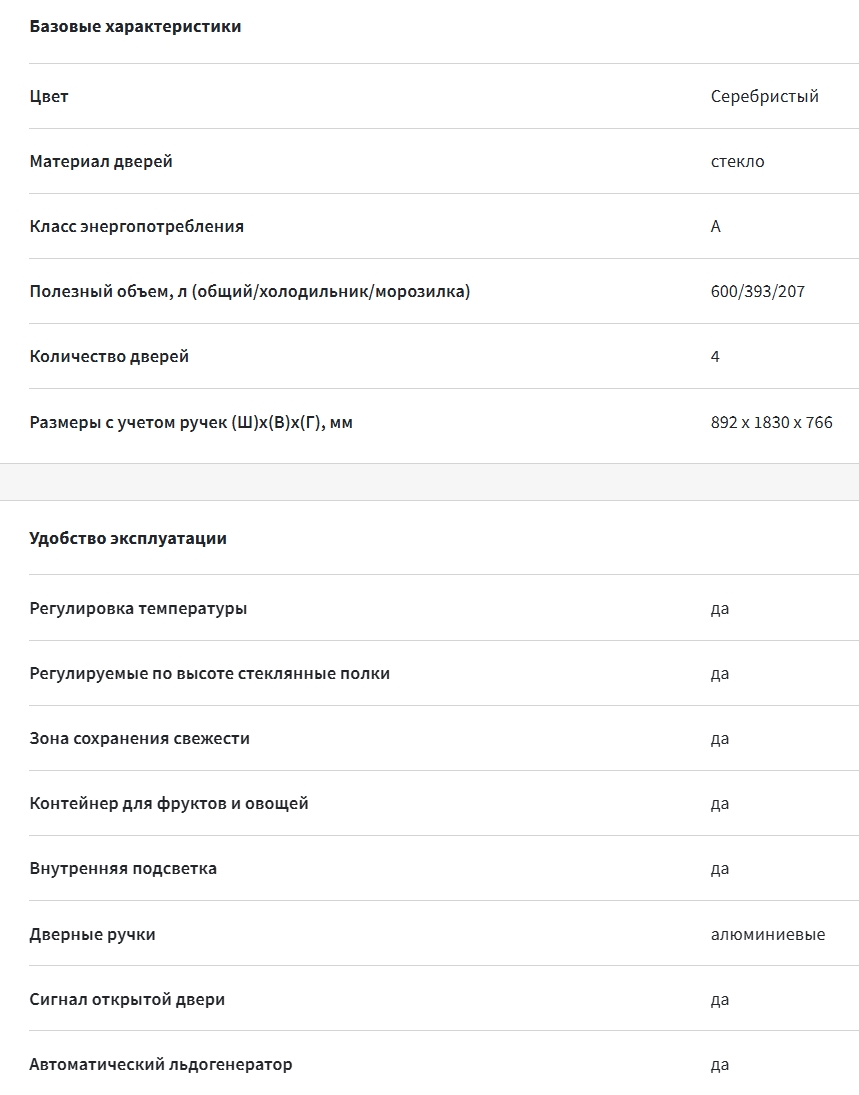Click the 'стекло' door material value
Image resolution: width=859 pixels, height=1095 pixels.
(737, 161)
